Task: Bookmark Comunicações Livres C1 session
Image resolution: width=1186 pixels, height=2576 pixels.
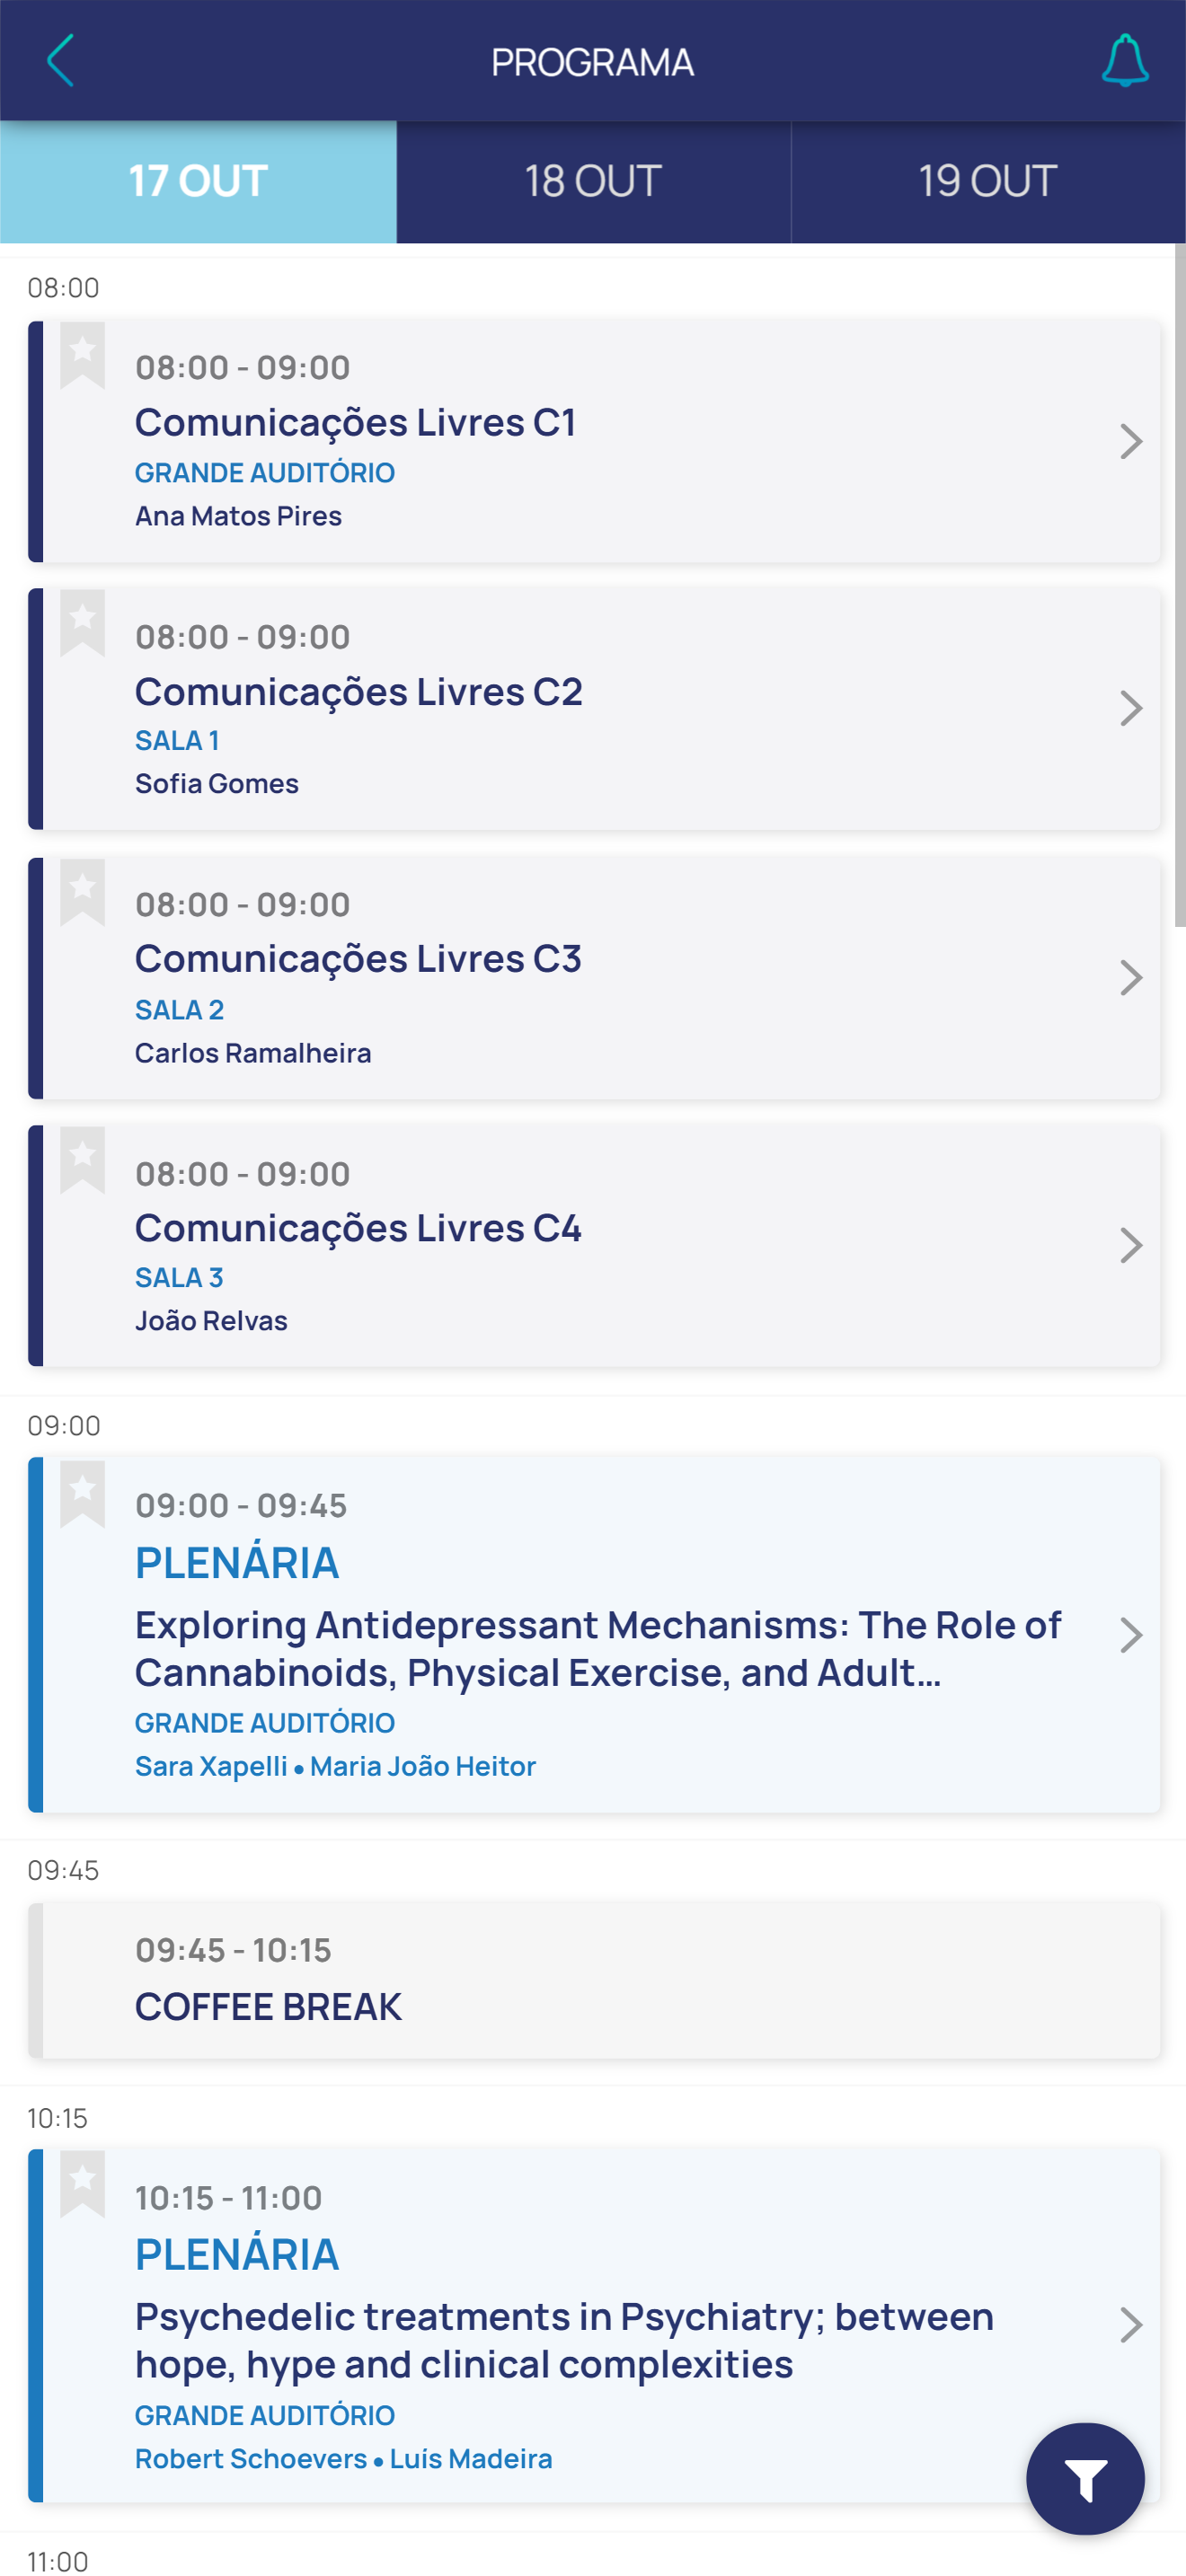Action: point(83,354)
